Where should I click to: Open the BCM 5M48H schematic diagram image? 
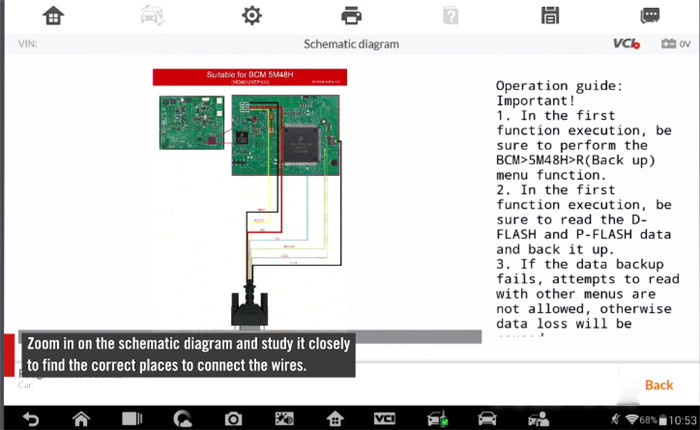[x=250, y=199]
